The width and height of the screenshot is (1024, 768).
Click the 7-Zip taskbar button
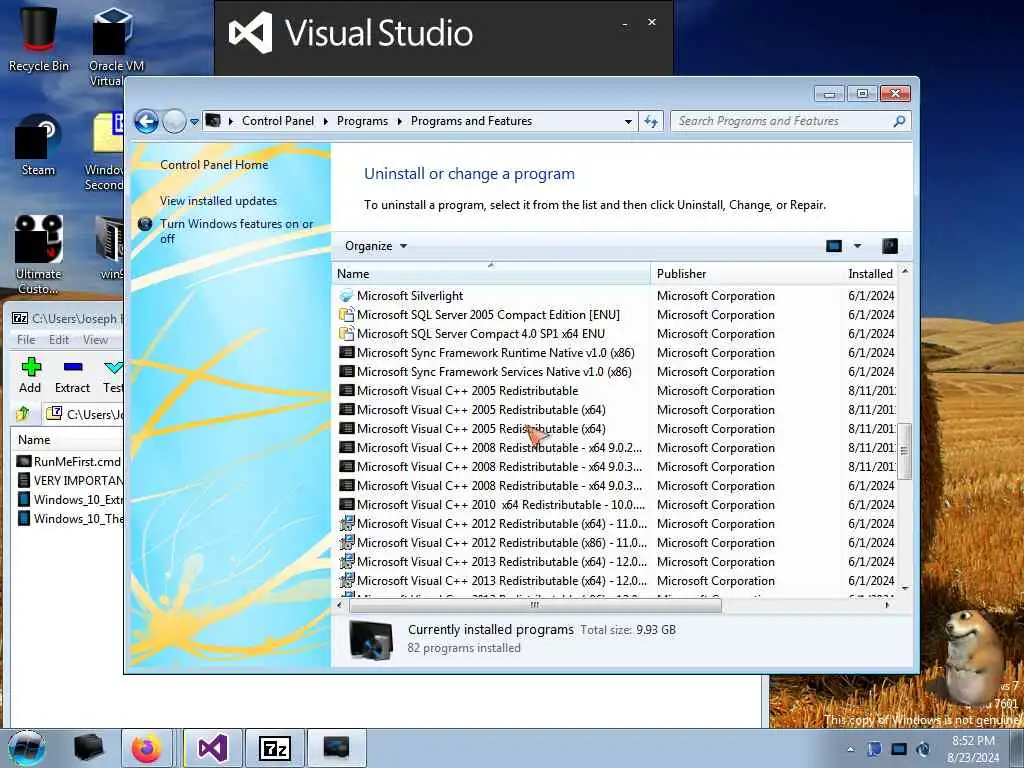tap(275, 748)
